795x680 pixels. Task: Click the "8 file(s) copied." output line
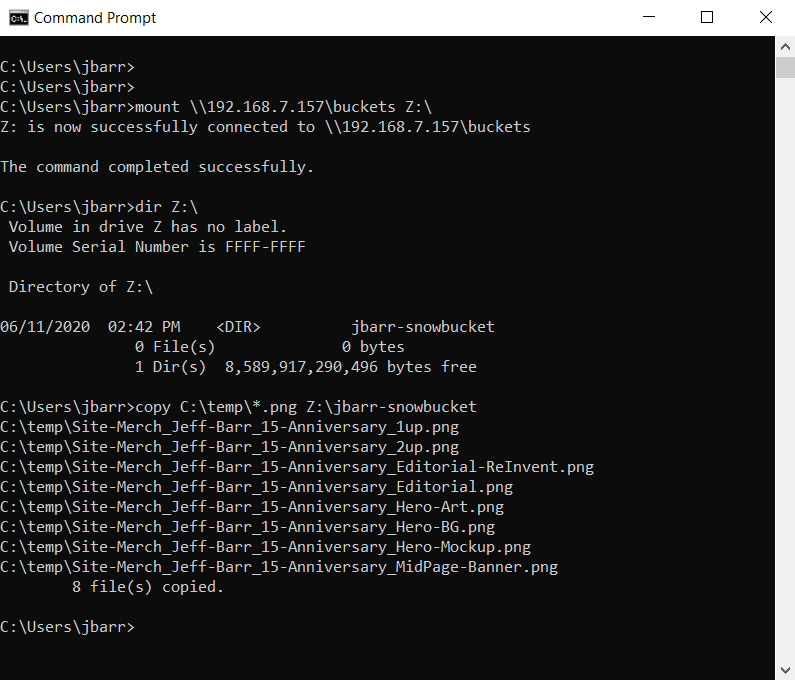point(148,587)
